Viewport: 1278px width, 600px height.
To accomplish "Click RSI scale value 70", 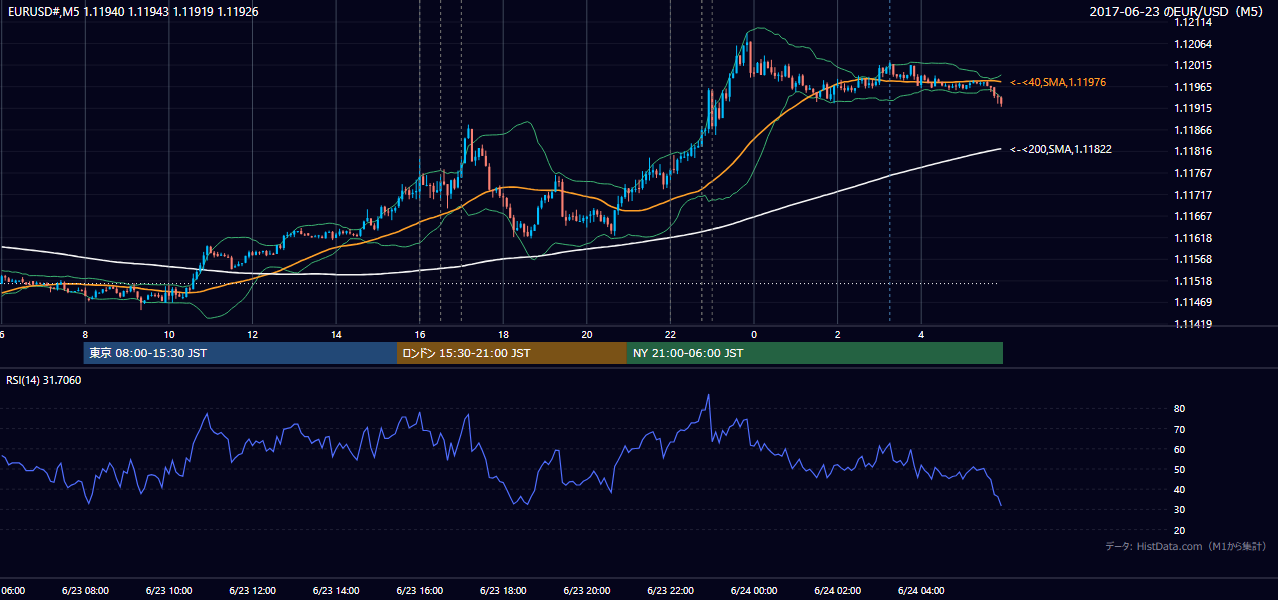I will tap(1180, 429).
